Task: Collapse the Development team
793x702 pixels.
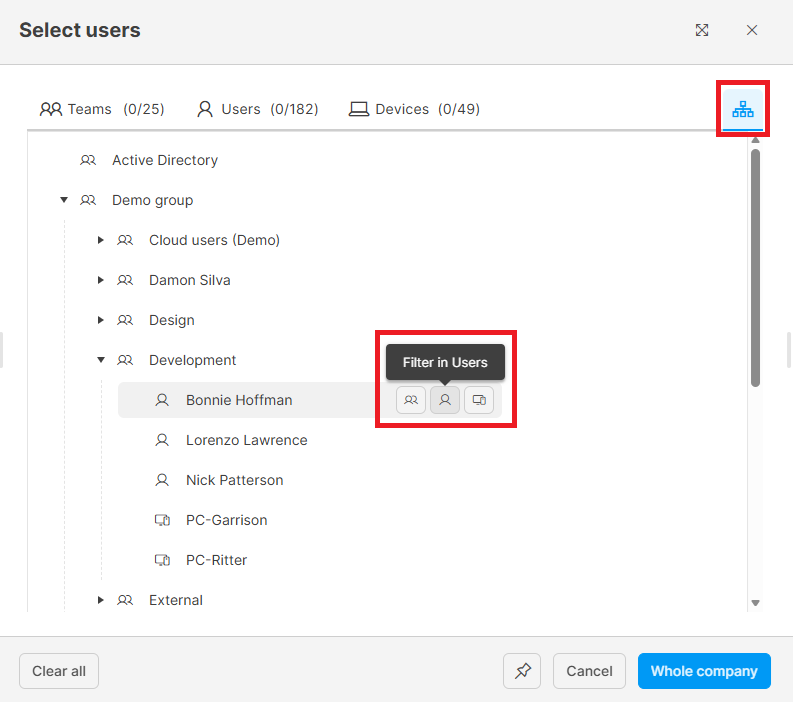Action: pyautogui.click(x=101, y=360)
